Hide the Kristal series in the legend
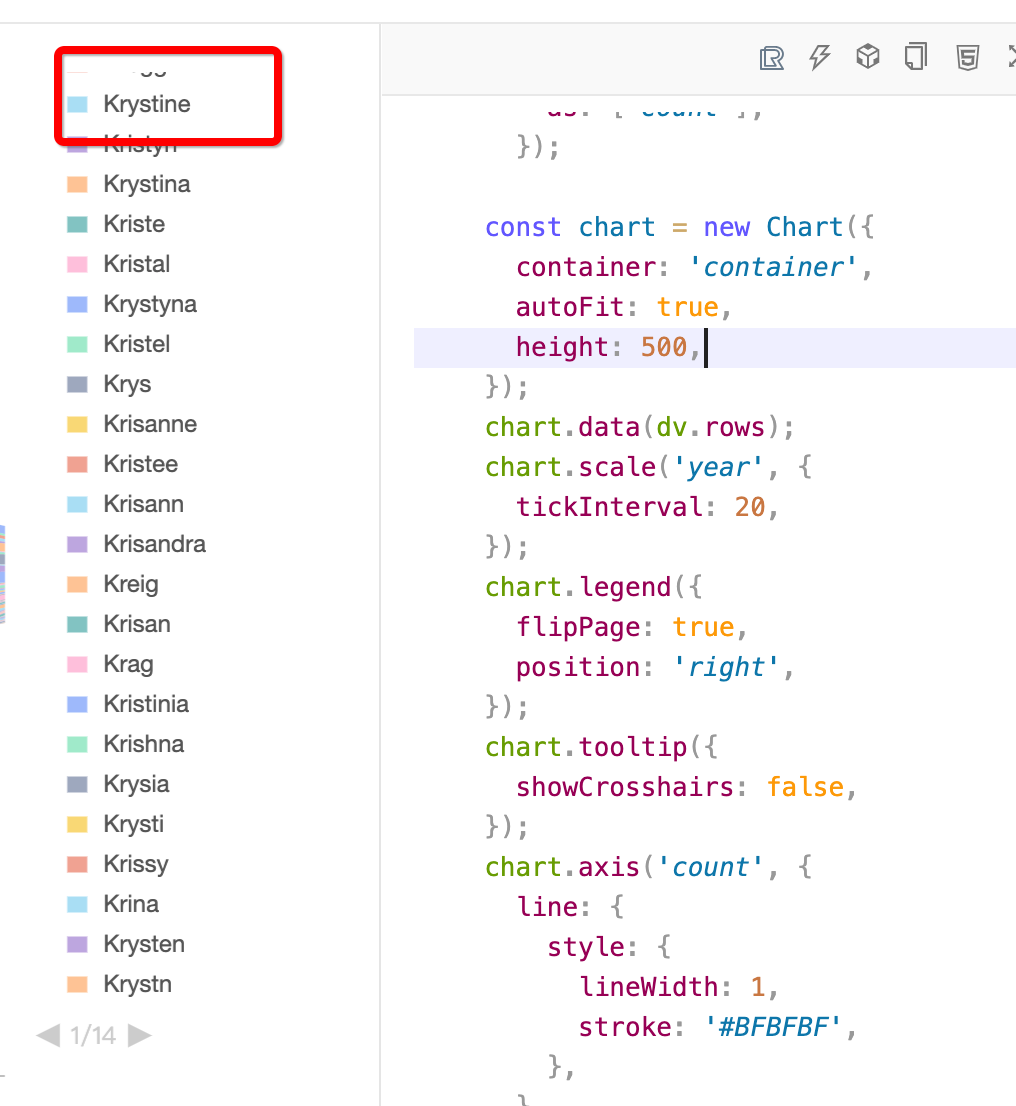Viewport: 1016px width, 1106px height. coord(119,265)
